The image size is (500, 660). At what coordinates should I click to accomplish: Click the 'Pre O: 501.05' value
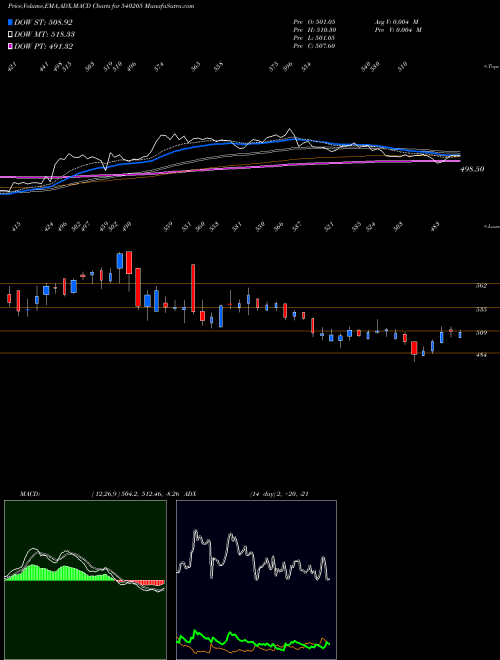[x=314, y=21]
